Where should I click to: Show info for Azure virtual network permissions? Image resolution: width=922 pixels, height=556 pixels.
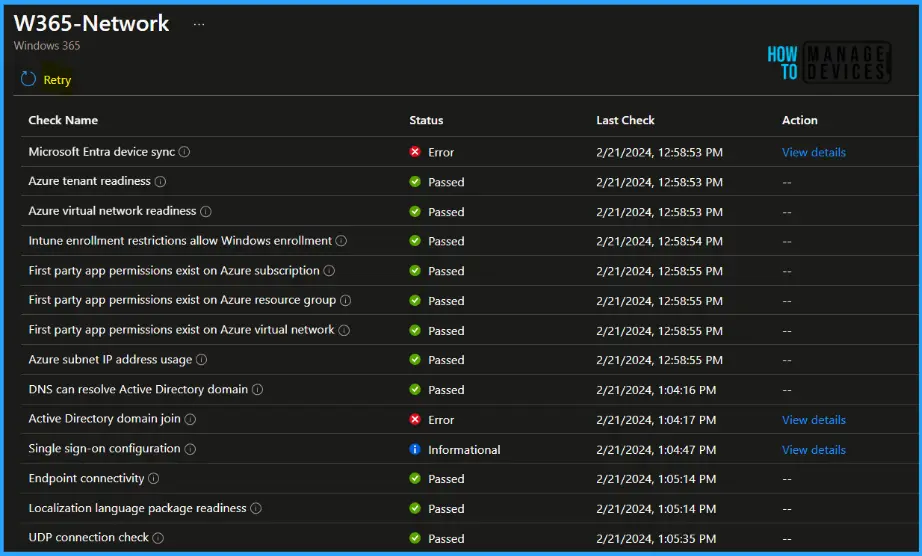click(x=344, y=330)
